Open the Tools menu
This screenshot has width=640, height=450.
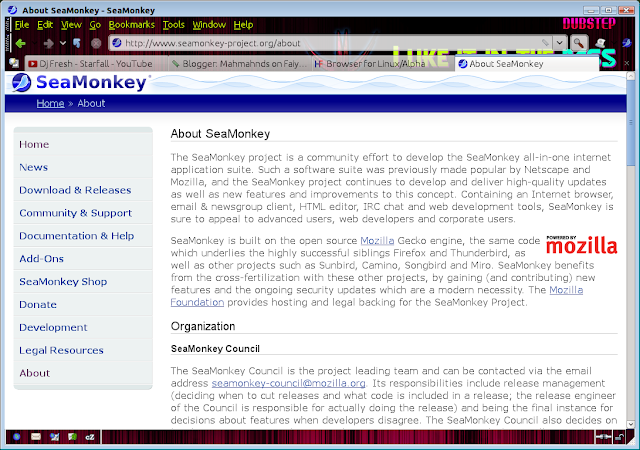[x=173, y=25]
